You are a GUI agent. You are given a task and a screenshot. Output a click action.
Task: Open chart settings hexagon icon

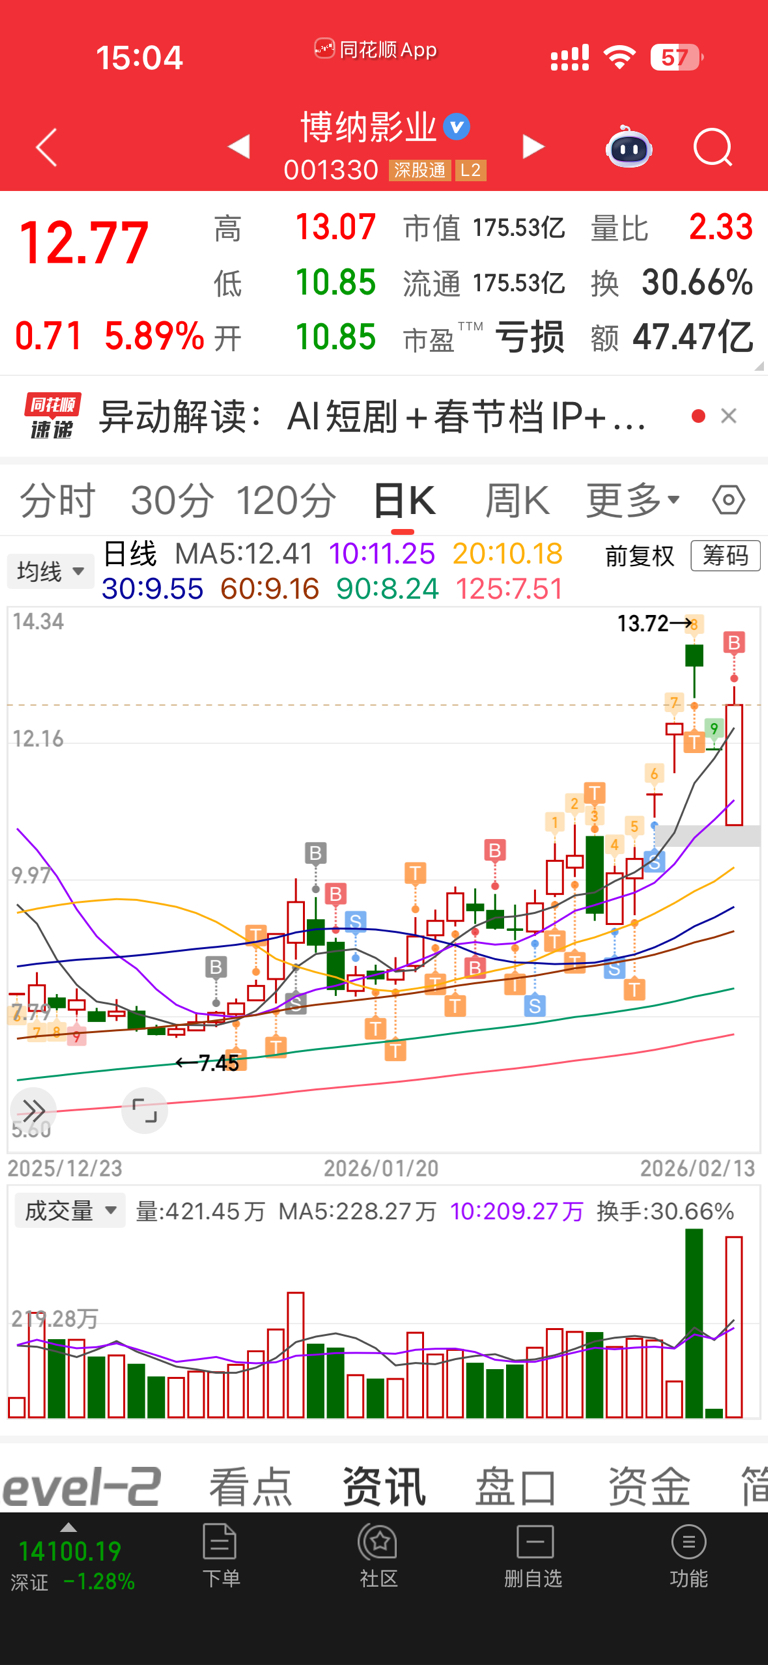[x=728, y=499]
